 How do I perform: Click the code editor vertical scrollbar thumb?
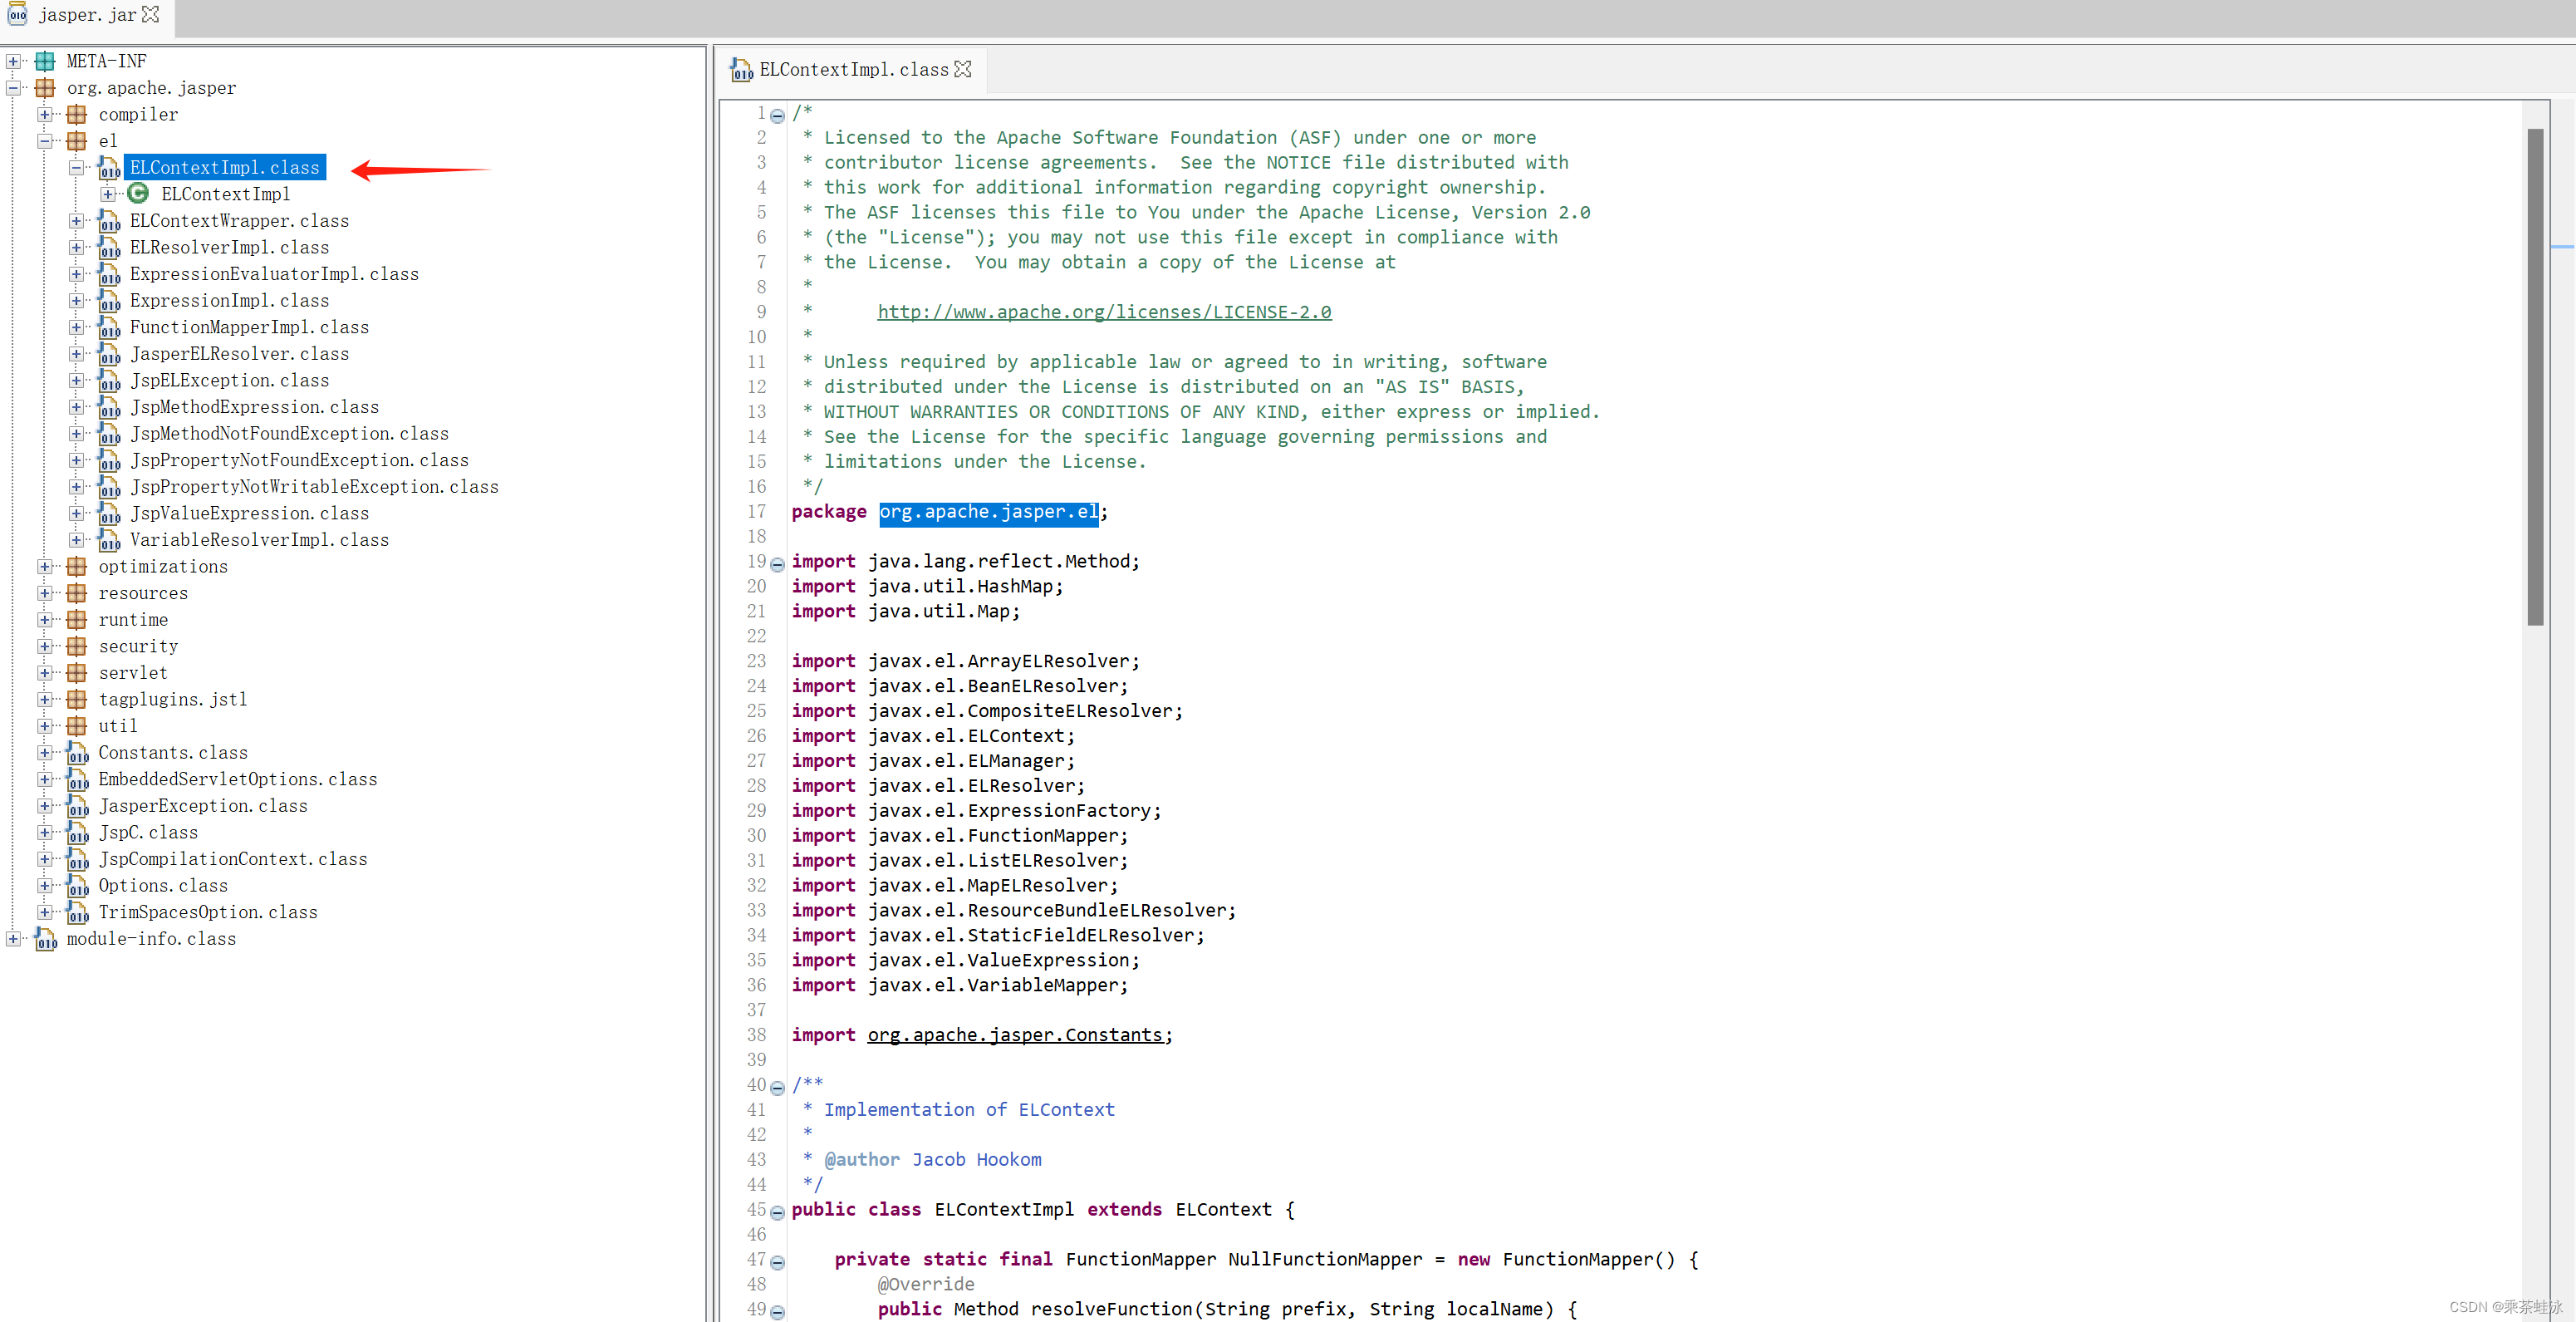[x=2535, y=377]
